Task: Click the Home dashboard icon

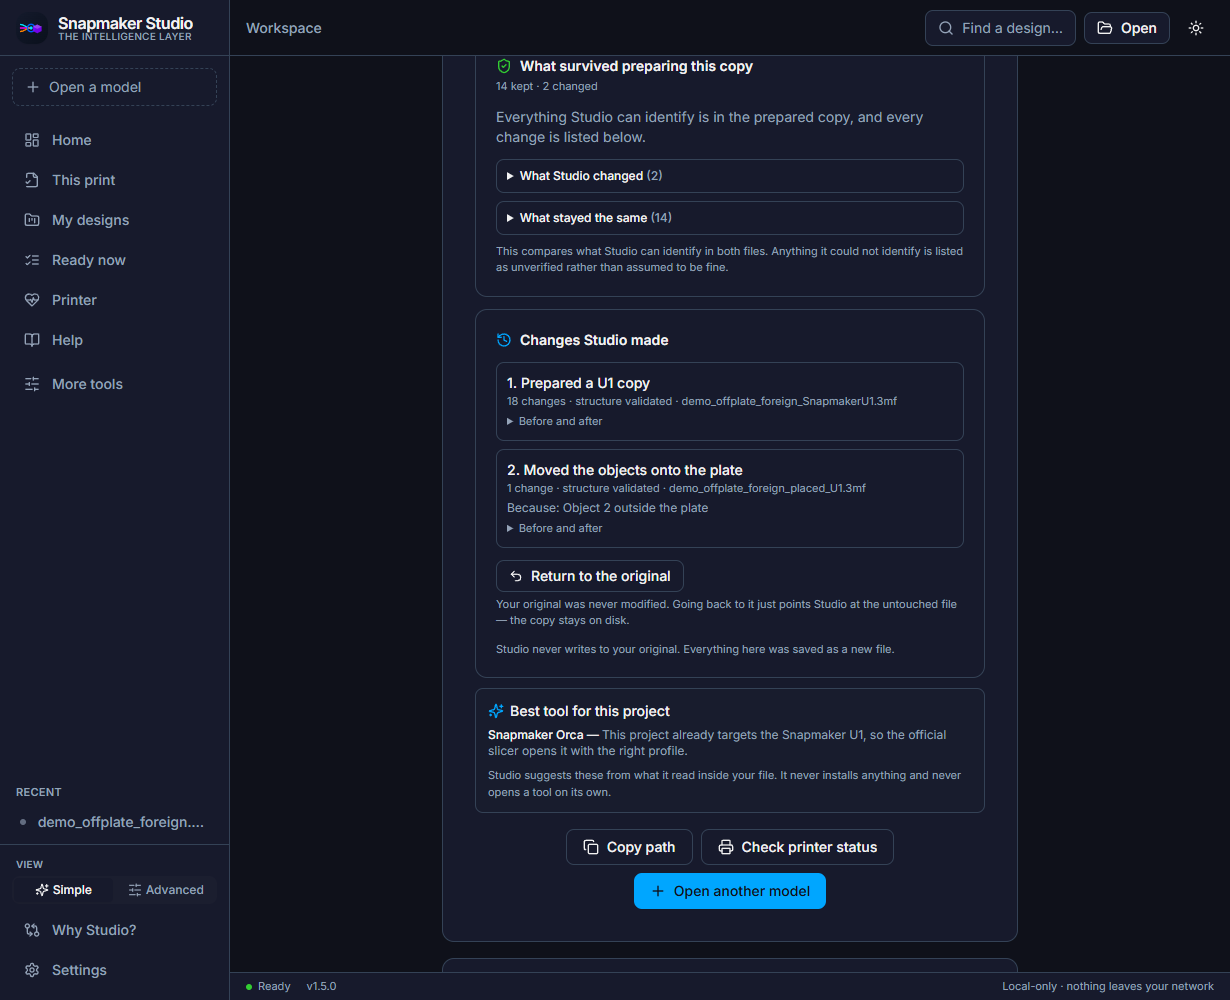Action: point(32,140)
